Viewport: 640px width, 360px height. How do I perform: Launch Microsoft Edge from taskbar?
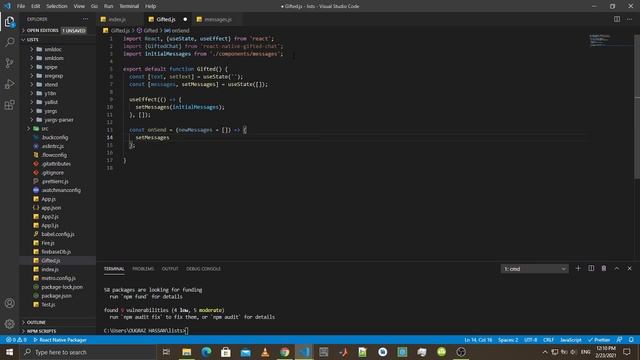click(x=206, y=352)
